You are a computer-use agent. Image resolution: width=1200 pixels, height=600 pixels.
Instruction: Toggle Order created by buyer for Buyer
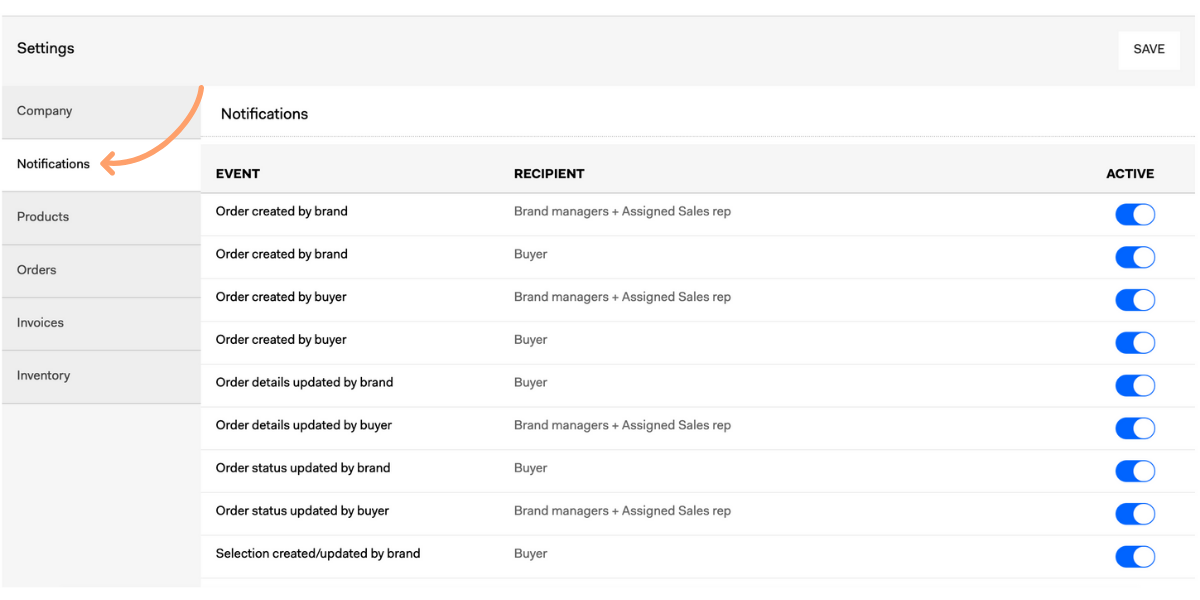click(x=1135, y=343)
